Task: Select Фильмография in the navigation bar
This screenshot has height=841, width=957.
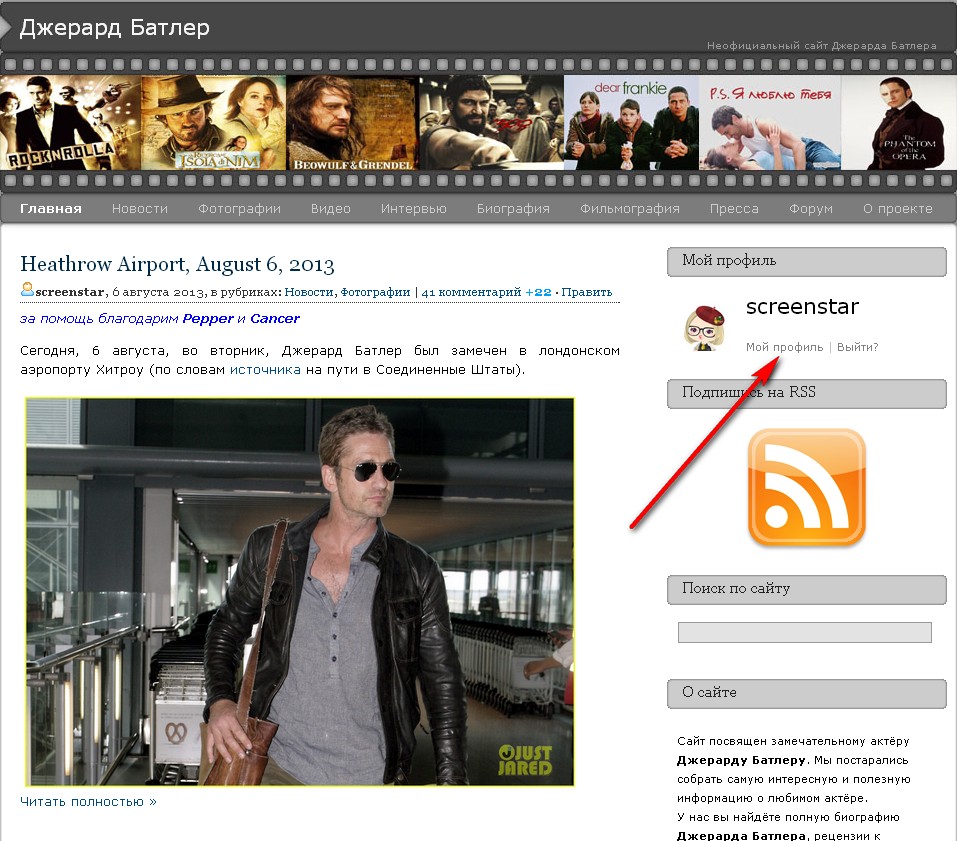Action: coord(629,209)
